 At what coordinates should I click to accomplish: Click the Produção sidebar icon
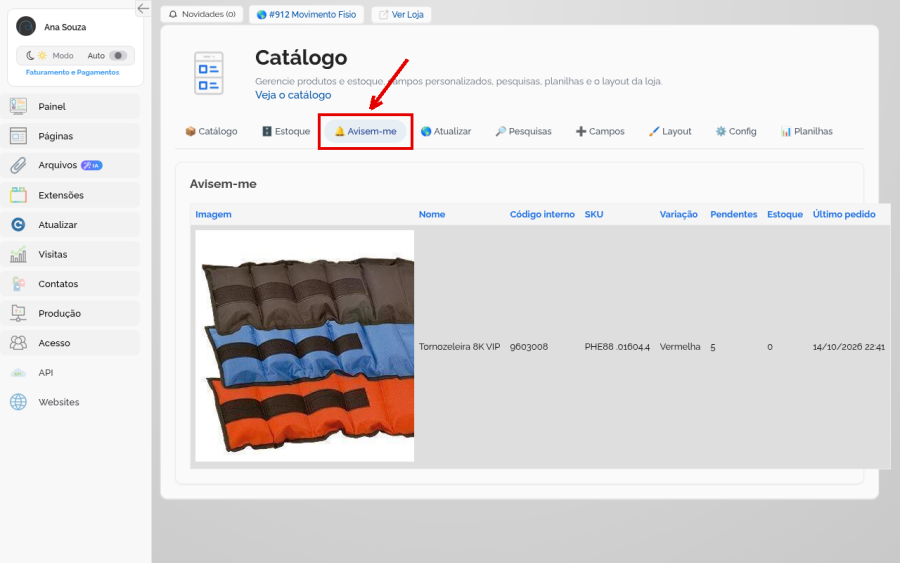tap(18, 313)
